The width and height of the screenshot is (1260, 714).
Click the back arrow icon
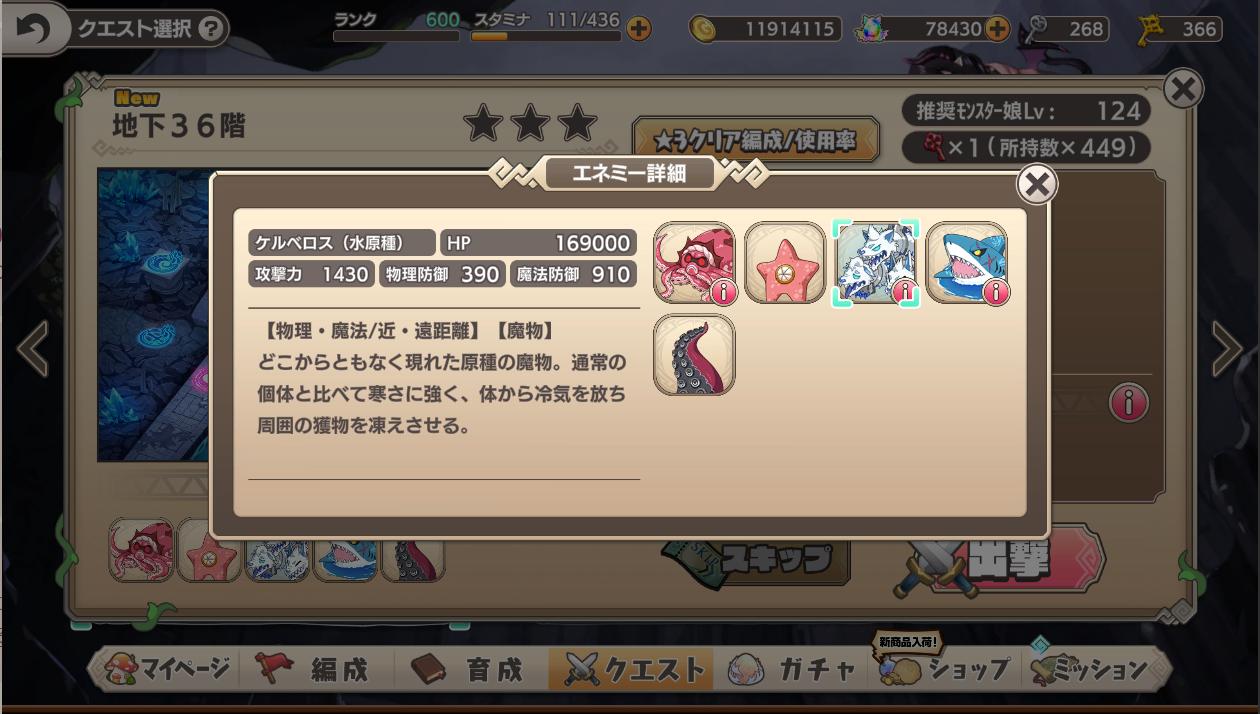[33, 30]
